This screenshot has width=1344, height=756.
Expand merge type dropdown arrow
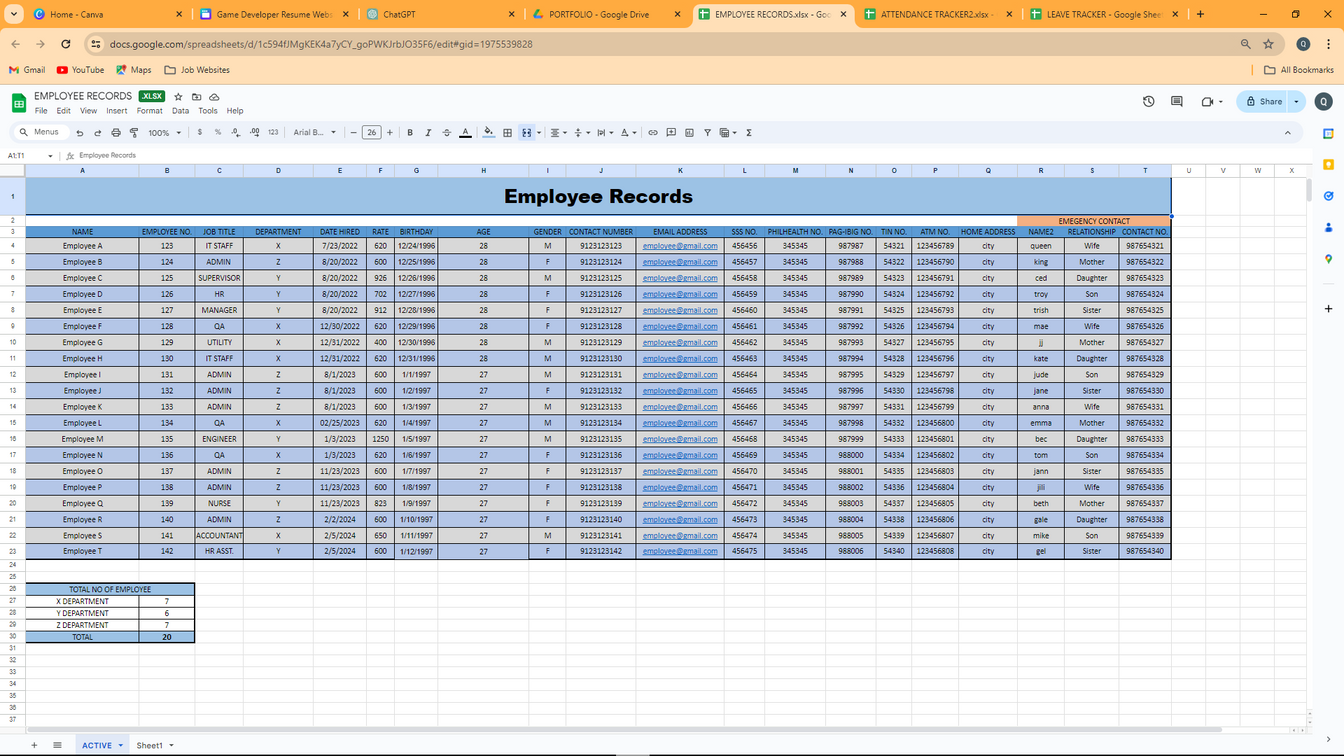[539, 133]
